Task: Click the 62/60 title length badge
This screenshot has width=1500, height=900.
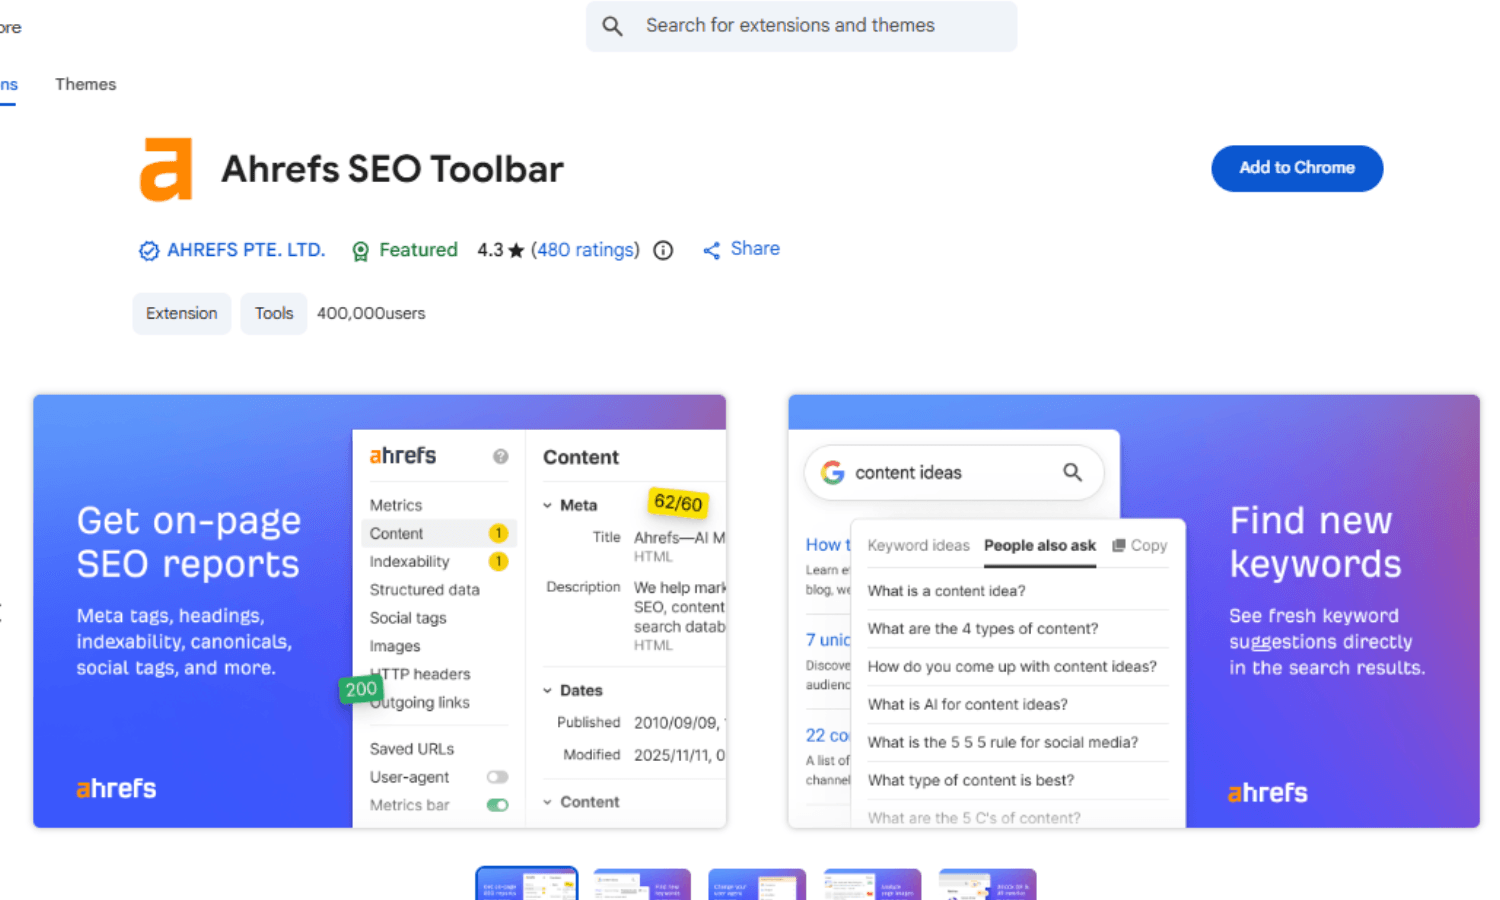Action: click(678, 502)
